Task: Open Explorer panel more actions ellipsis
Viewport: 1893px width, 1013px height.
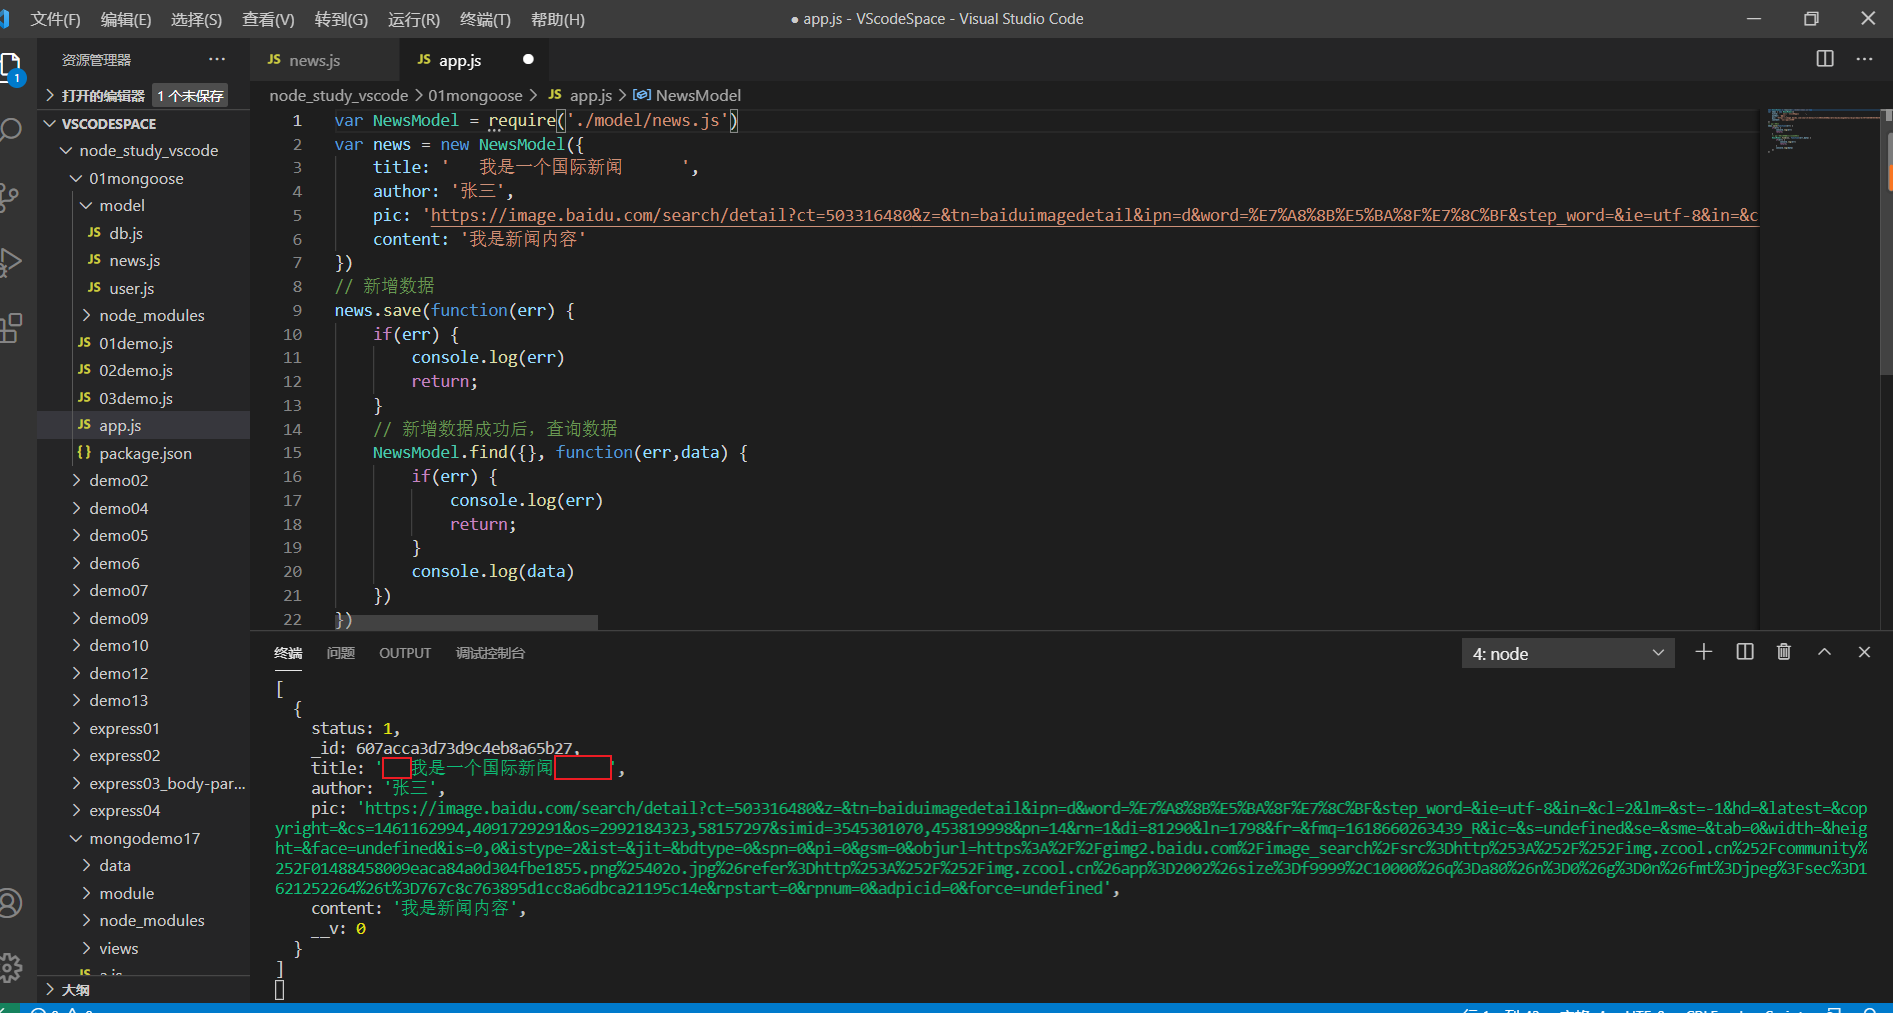Action: point(217,59)
